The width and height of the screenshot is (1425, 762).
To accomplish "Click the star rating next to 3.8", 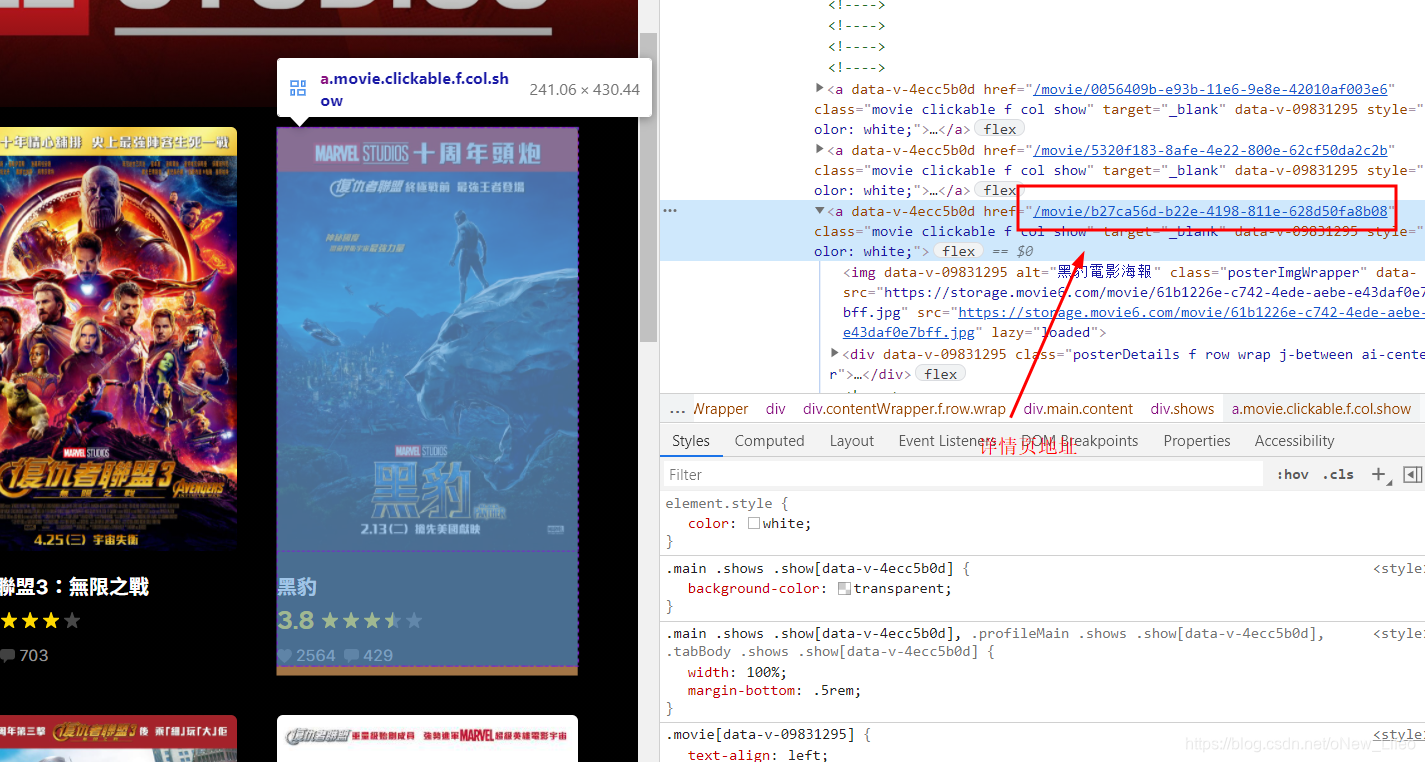I will click(x=372, y=621).
